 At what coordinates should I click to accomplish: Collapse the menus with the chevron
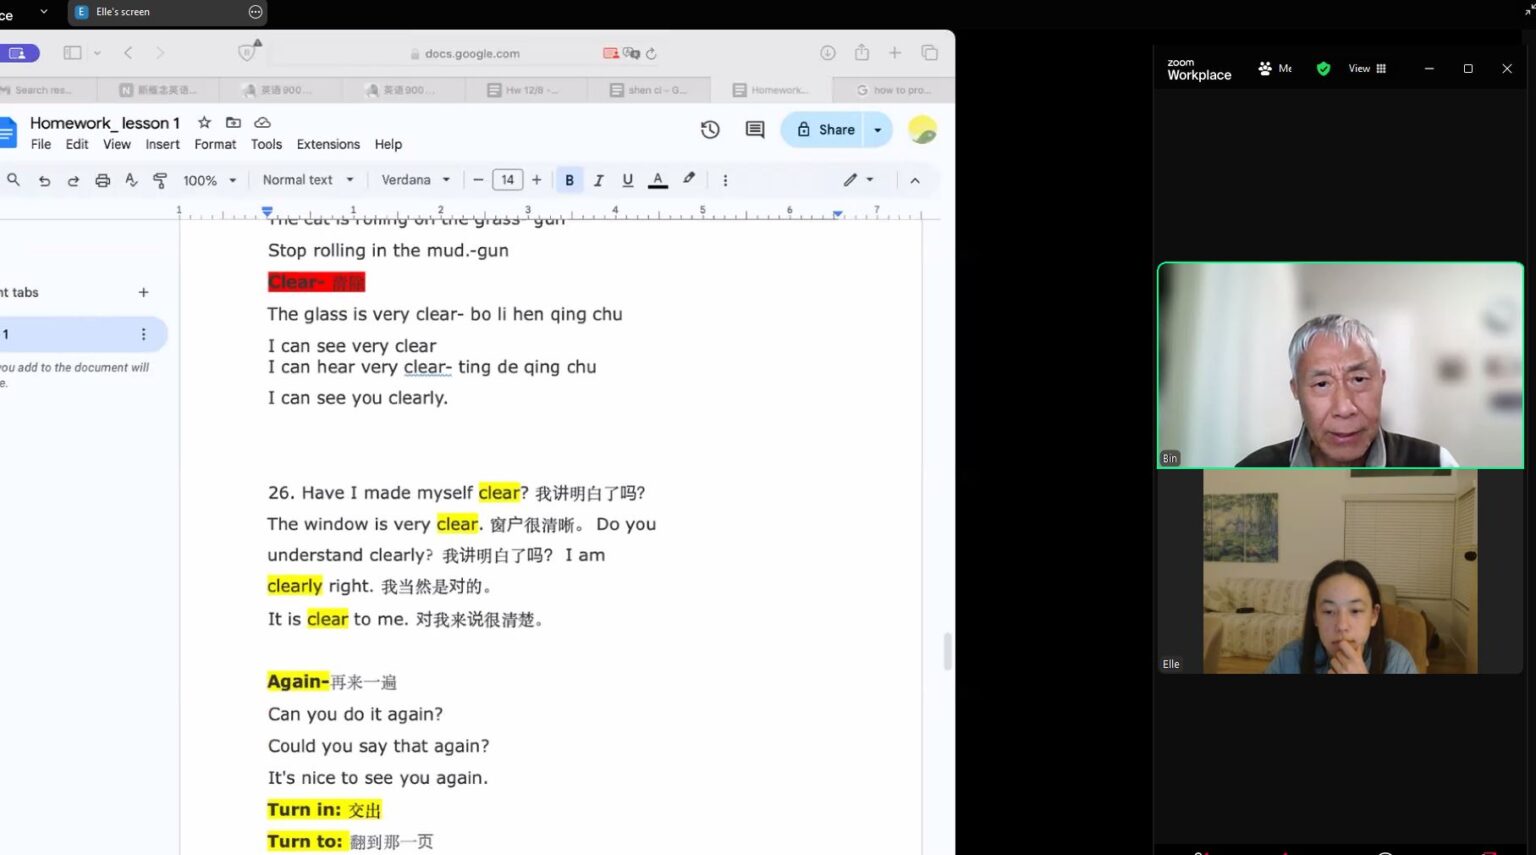click(x=915, y=180)
